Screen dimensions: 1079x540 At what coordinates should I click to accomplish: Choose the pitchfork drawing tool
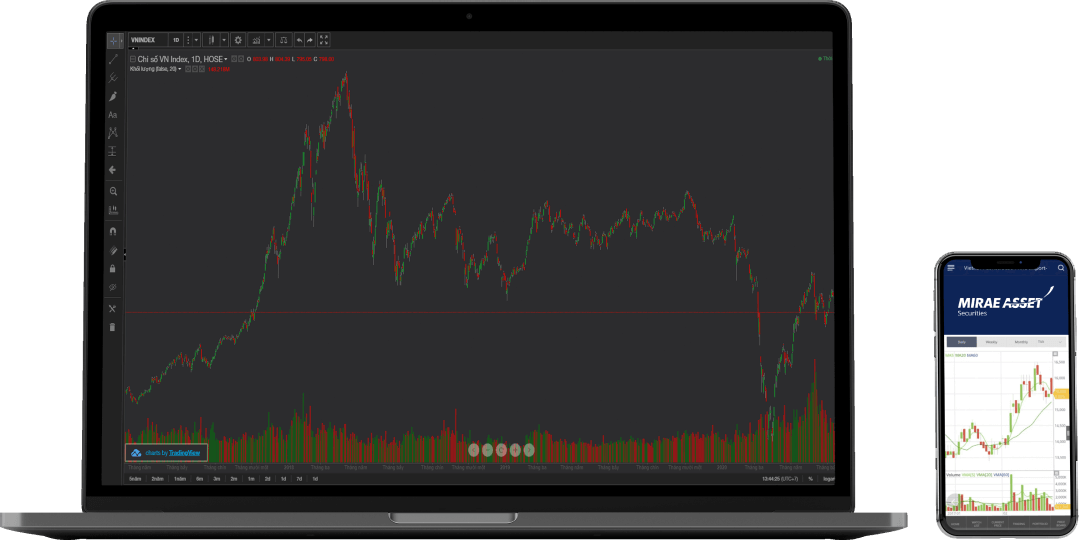pos(113,77)
